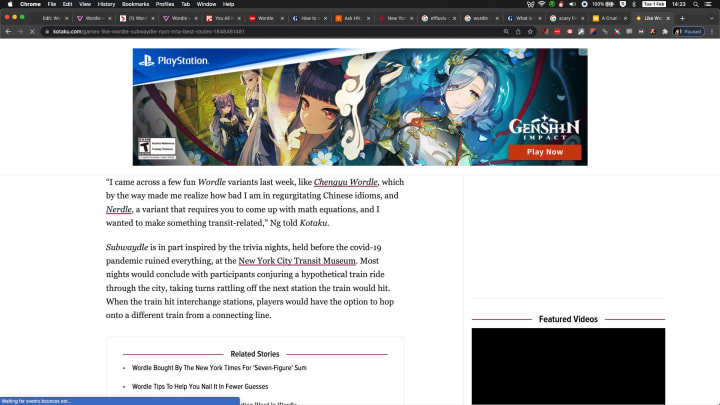Close the 'A Cruel' tab
This screenshot has width=720, height=405.
pyautogui.click(x=625, y=18)
